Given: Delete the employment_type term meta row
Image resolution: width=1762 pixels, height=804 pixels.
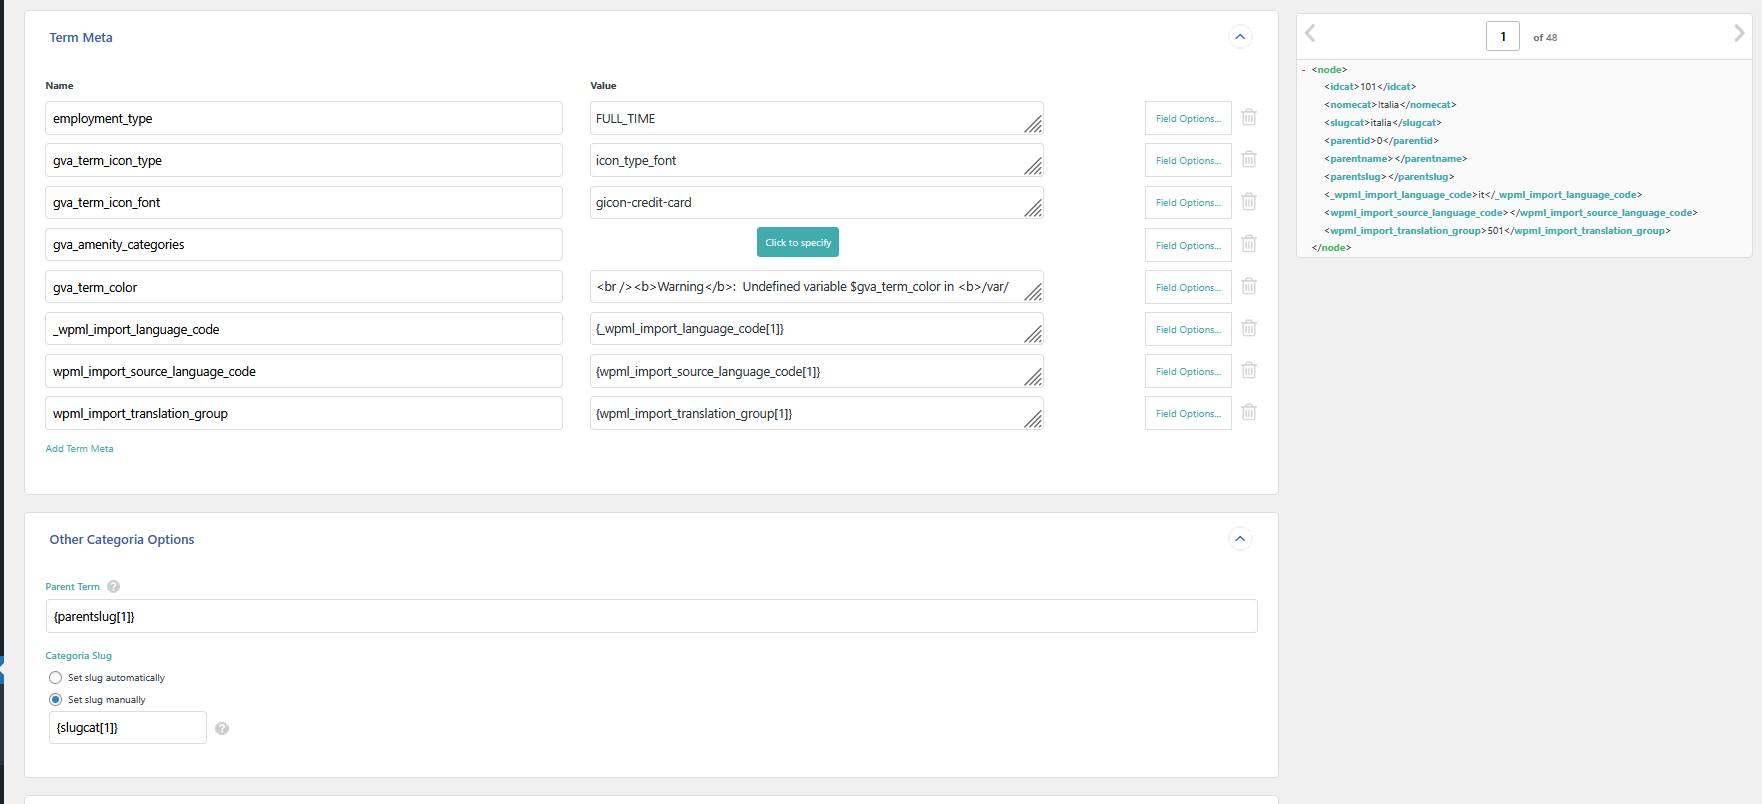Looking at the screenshot, I should (1249, 118).
